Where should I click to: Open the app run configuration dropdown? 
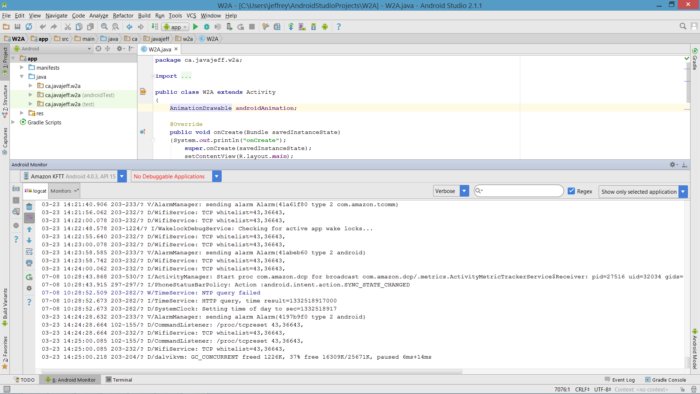[x=175, y=27]
